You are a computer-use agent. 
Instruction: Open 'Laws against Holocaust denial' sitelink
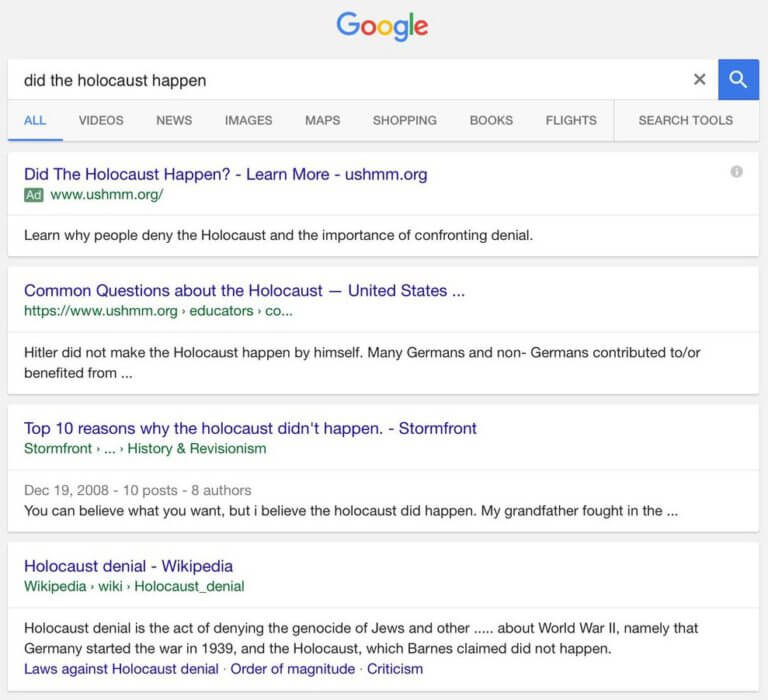click(x=121, y=669)
